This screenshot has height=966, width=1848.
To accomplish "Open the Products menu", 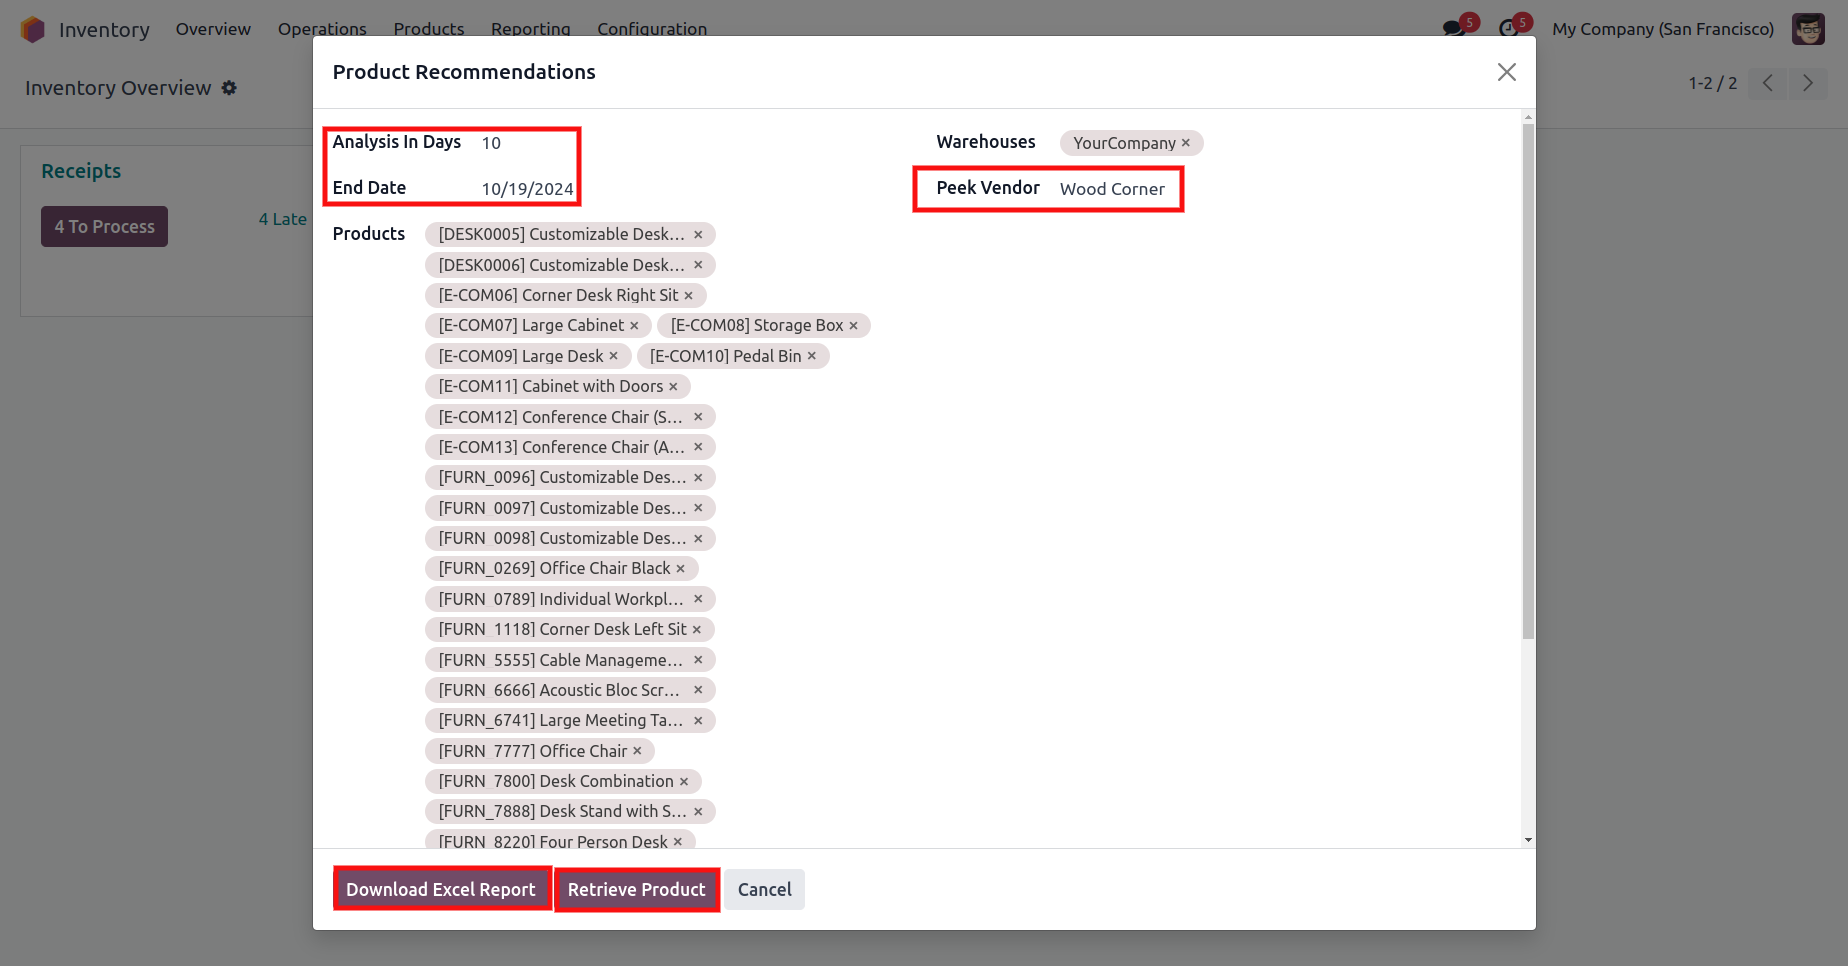I will [429, 29].
